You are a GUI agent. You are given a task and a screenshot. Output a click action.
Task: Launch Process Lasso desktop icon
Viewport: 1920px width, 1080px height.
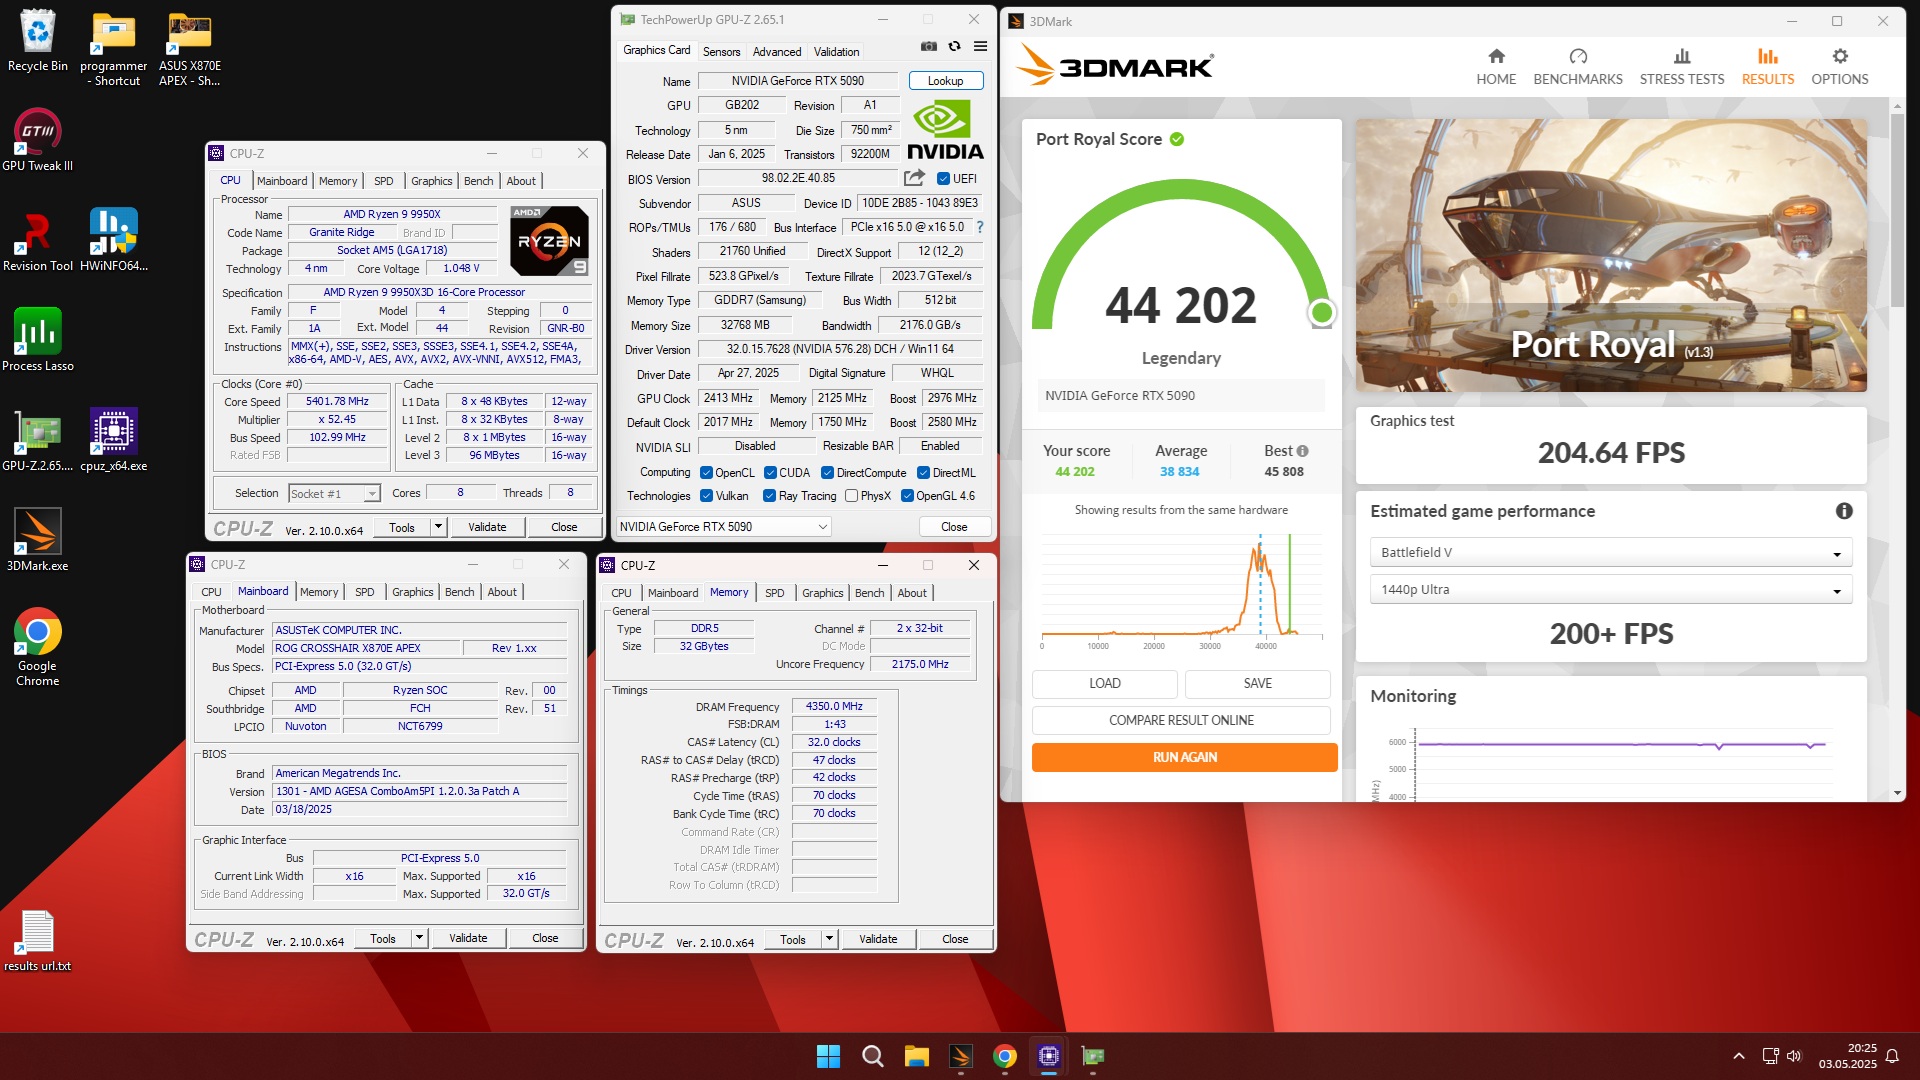38,340
